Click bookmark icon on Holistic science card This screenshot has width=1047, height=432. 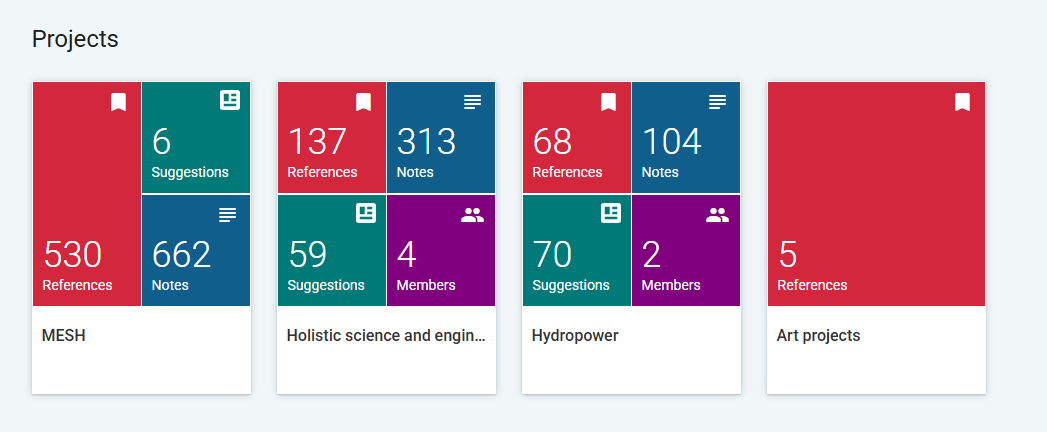(363, 102)
